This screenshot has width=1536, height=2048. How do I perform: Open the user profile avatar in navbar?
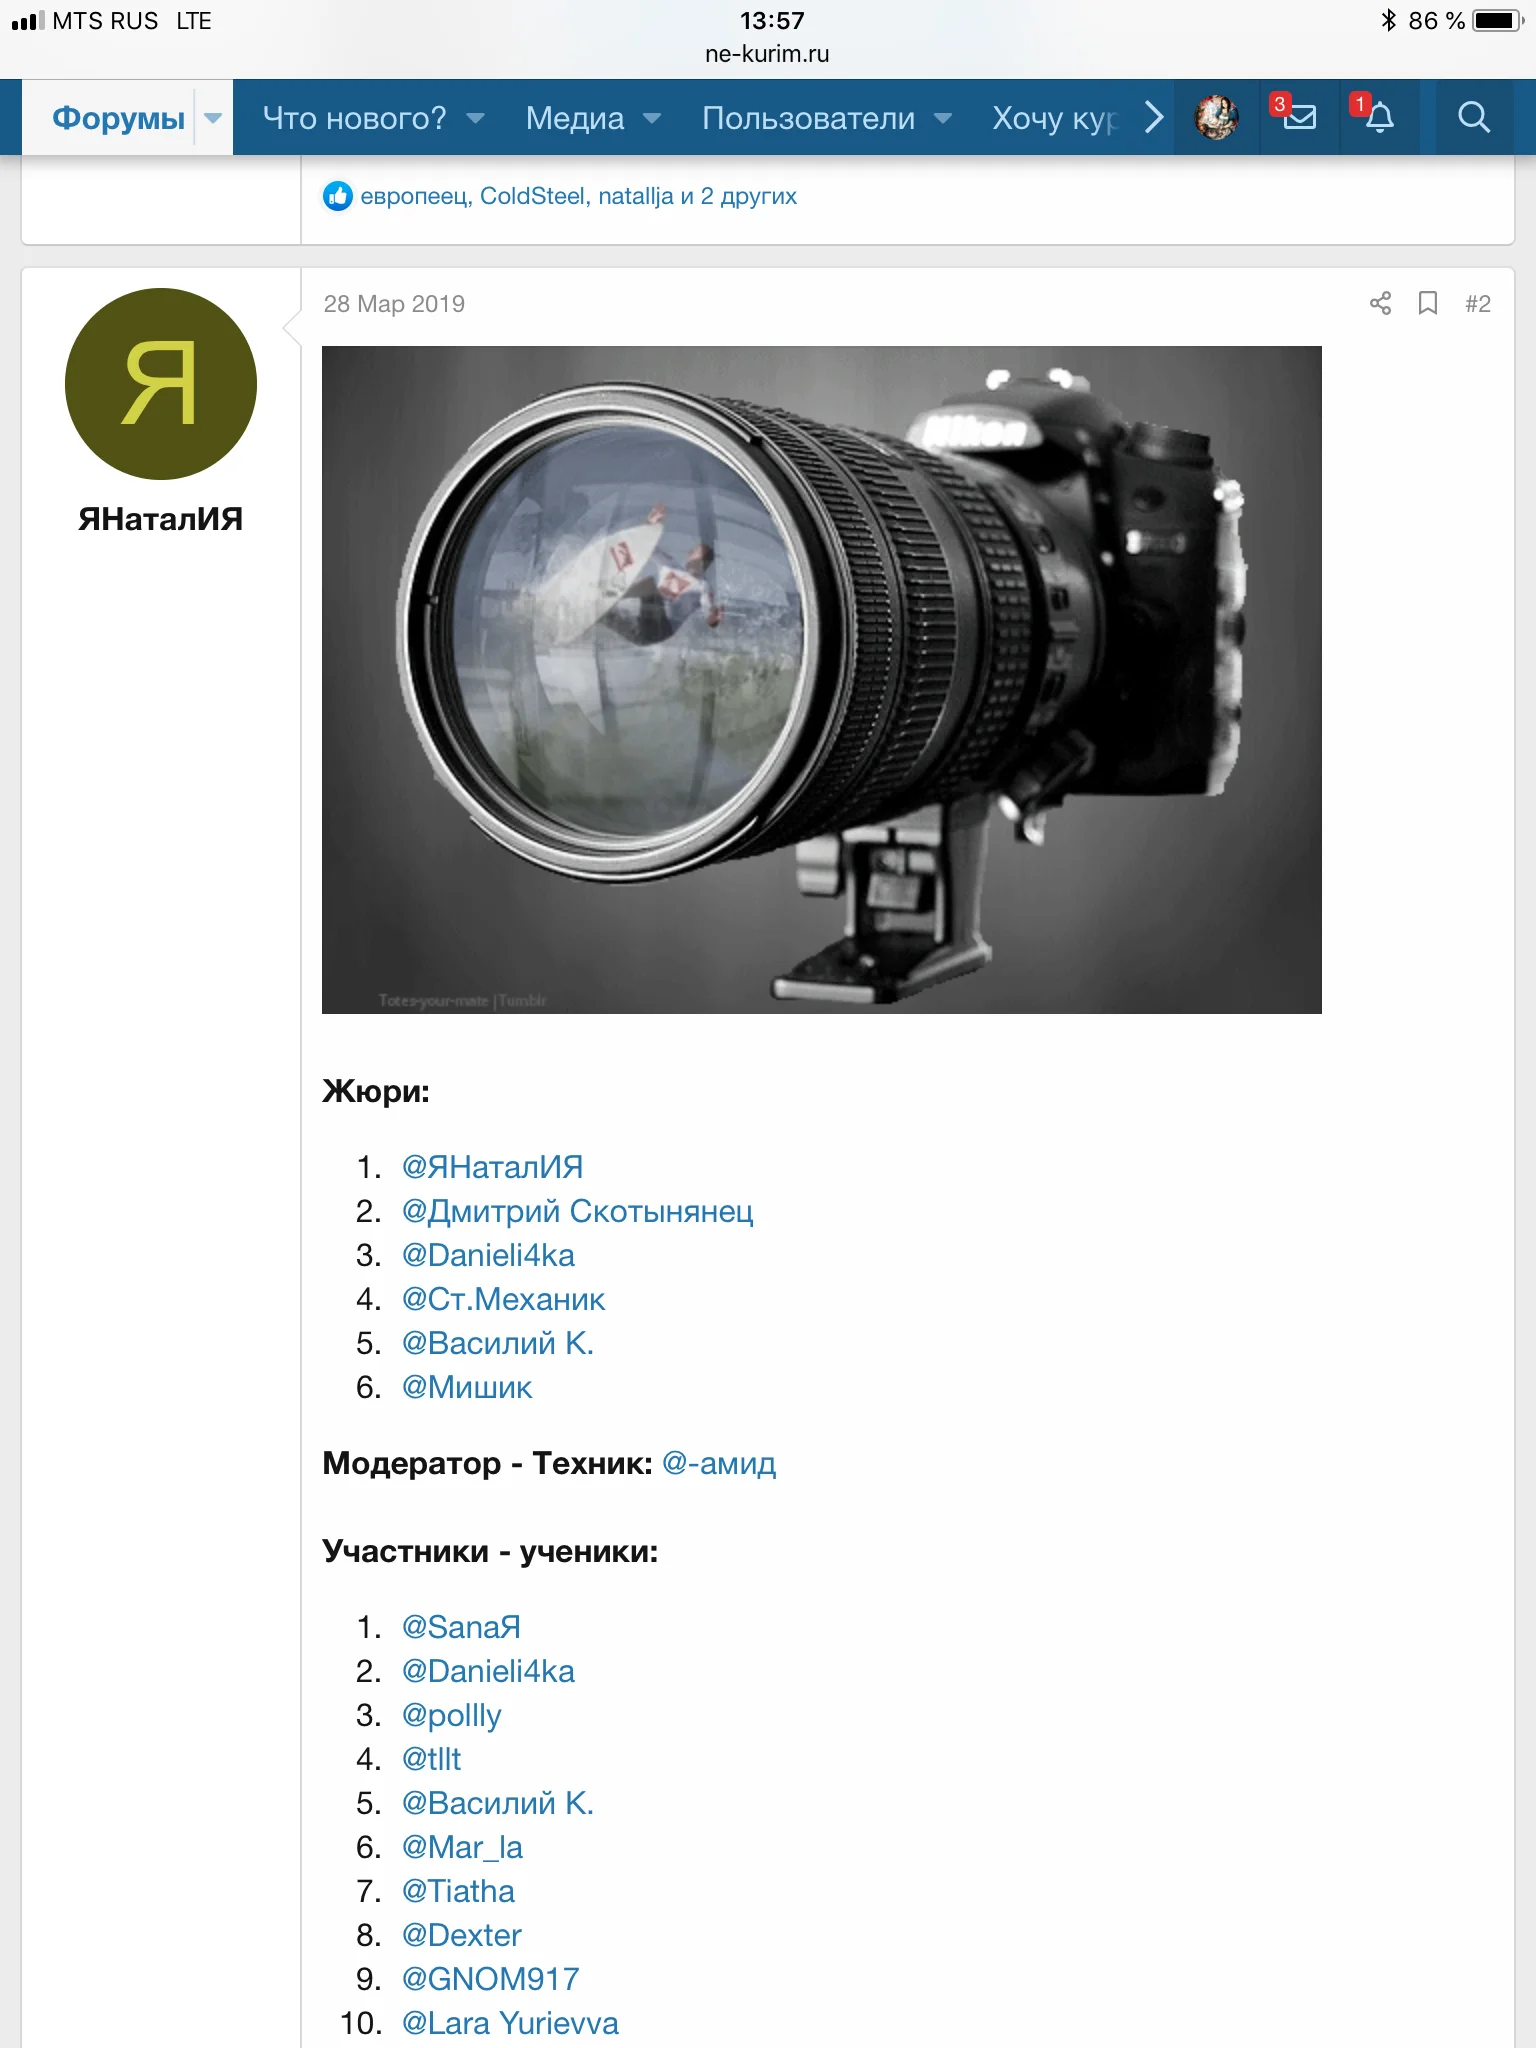(1216, 118)
